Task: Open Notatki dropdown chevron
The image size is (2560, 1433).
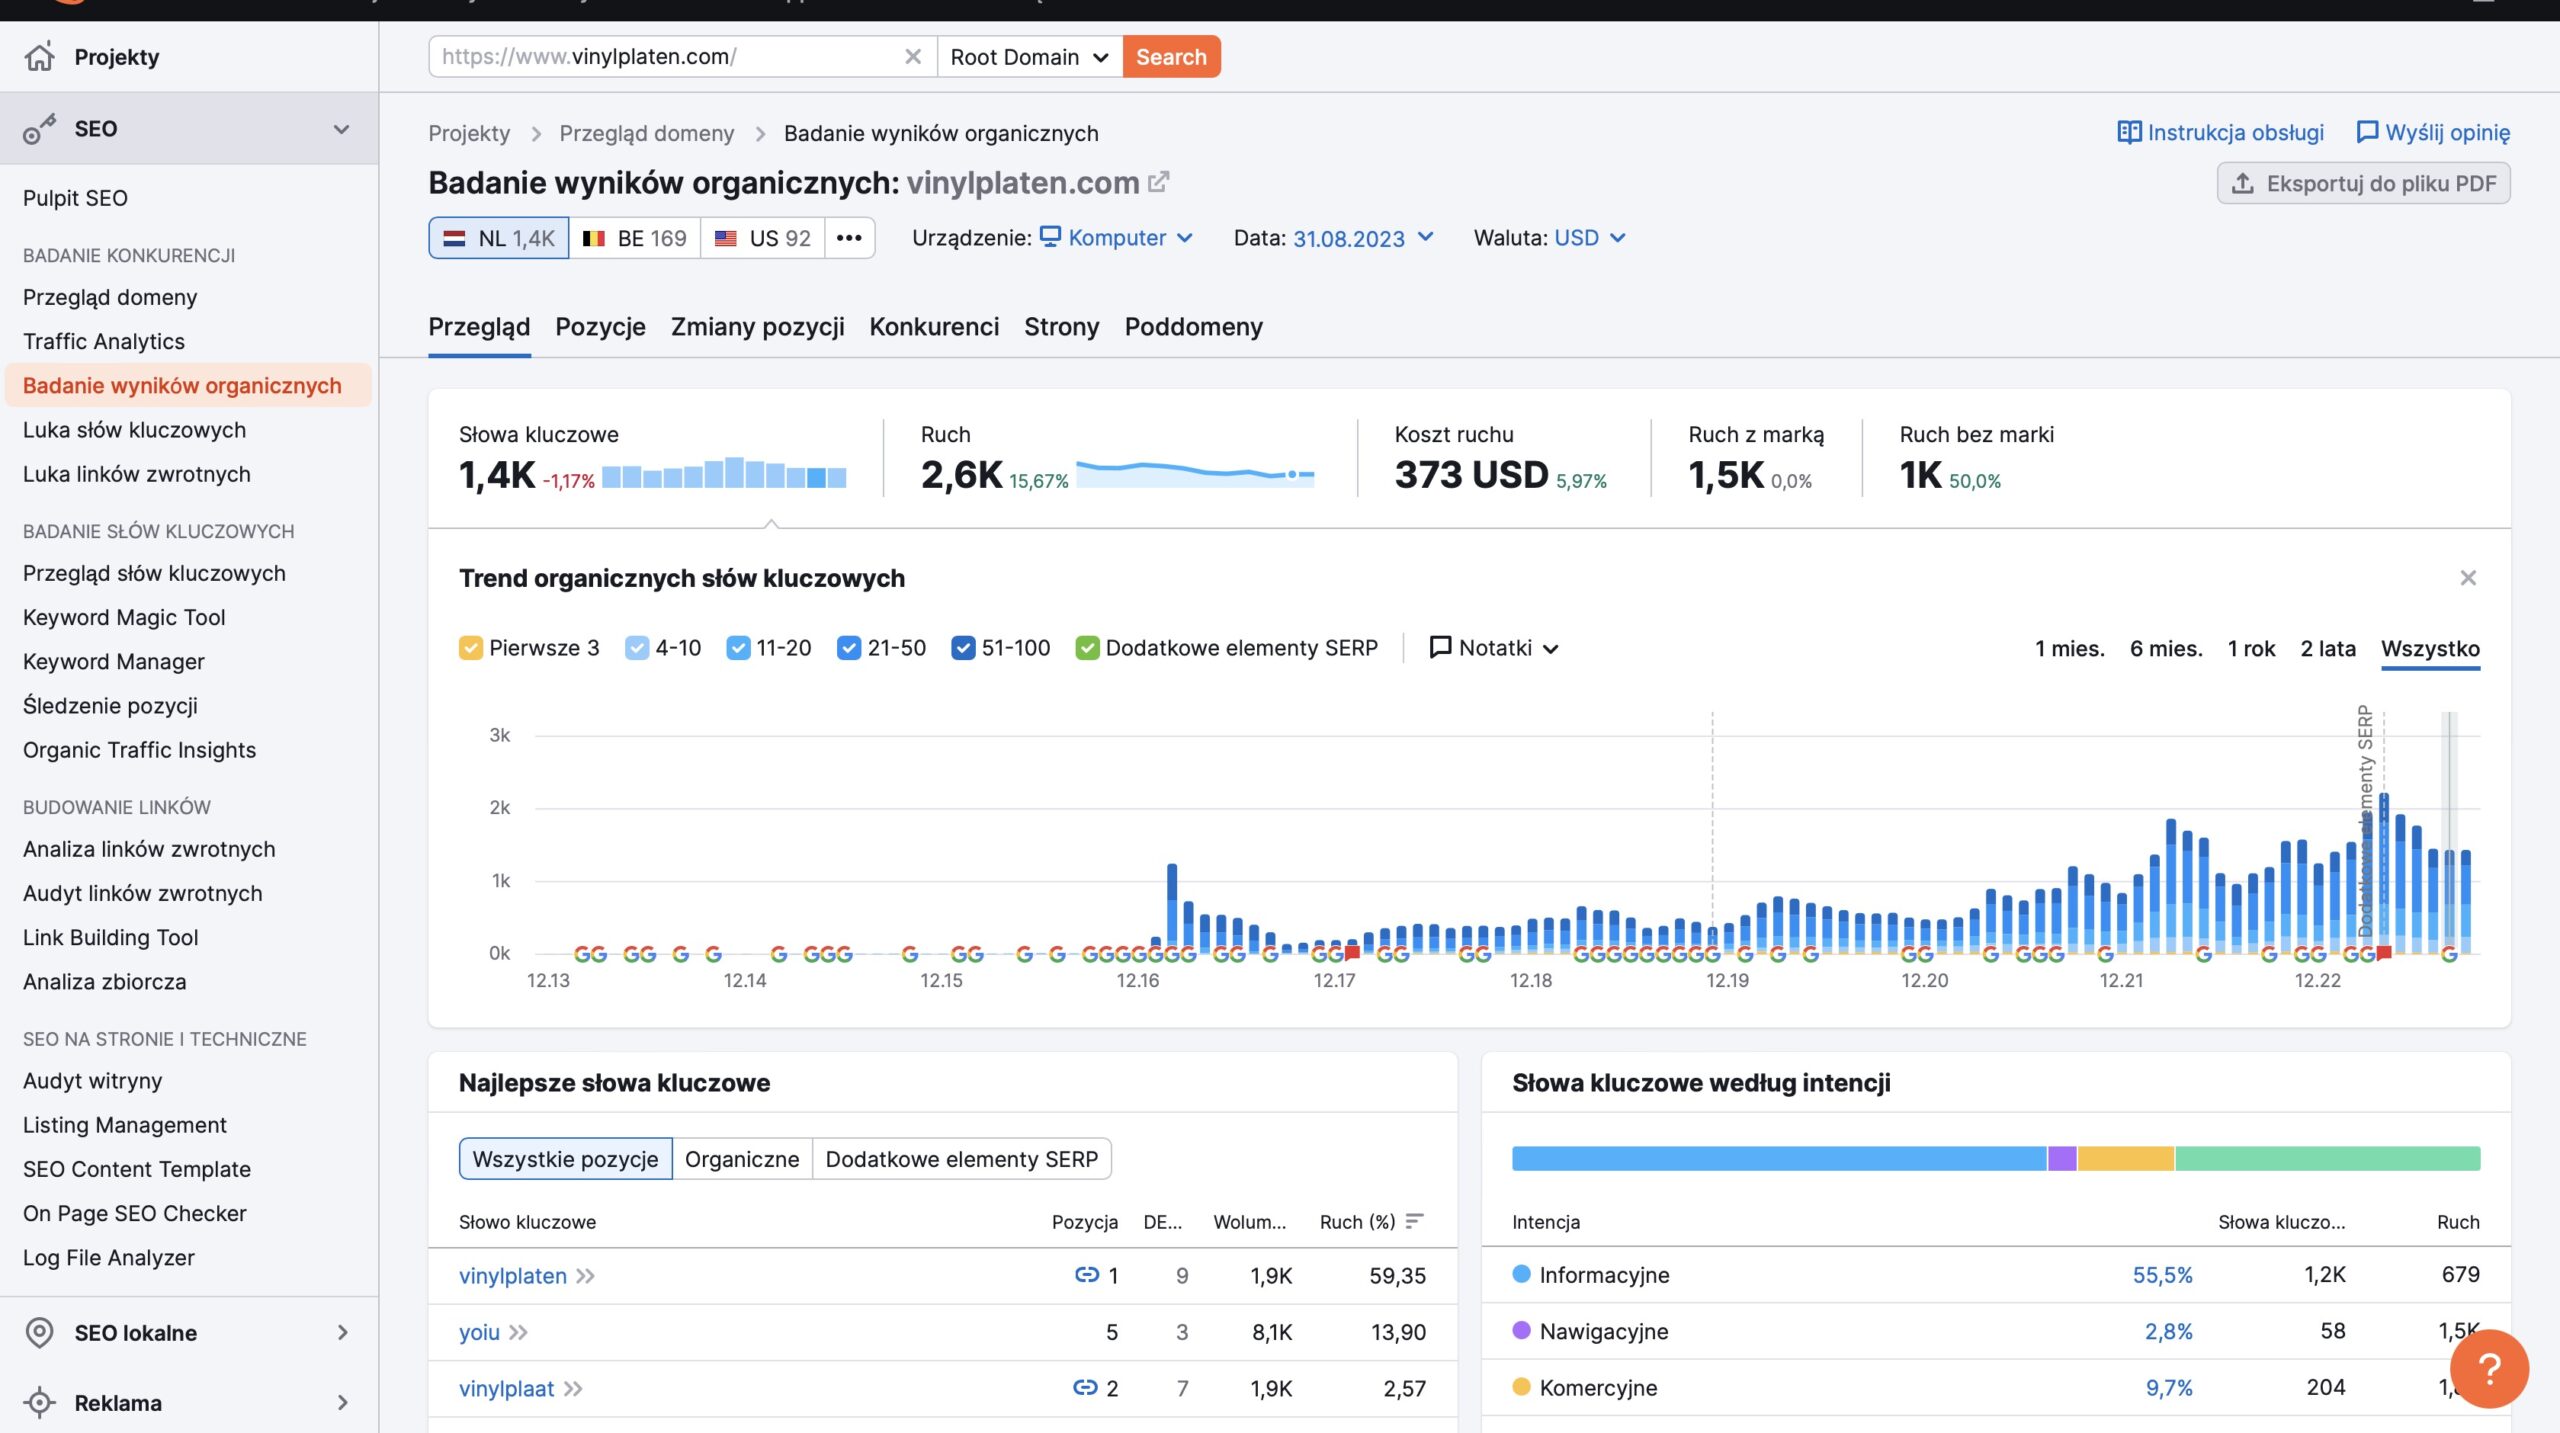Action: (x=1551, y=649)
